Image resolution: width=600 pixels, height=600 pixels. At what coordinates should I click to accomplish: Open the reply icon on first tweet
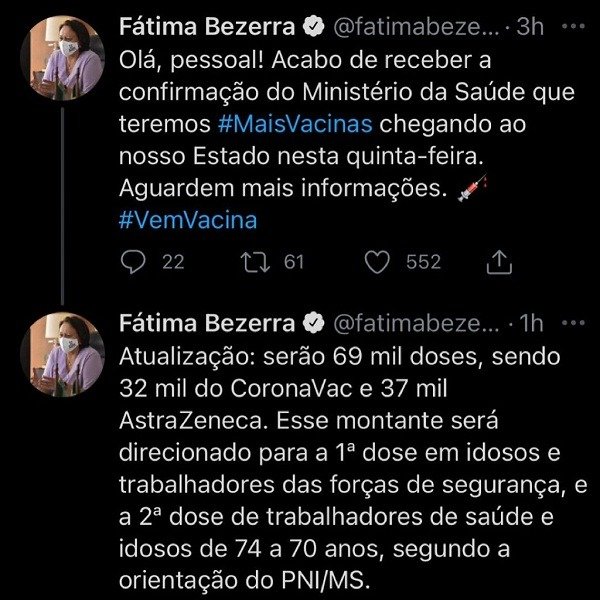pyautogui.click(x=133, y=262)
